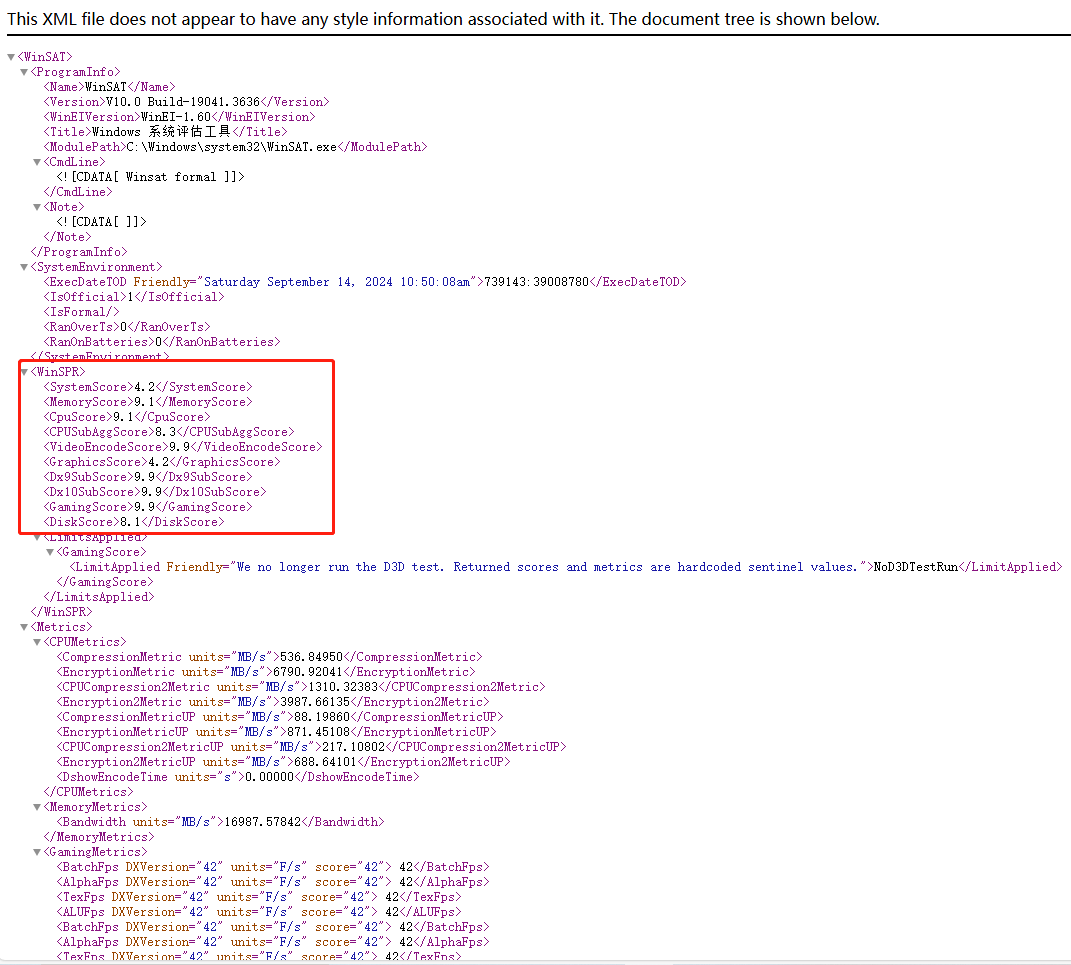Click the Version V10.0 Build text
1071x965 pixels.
[188, 102]
